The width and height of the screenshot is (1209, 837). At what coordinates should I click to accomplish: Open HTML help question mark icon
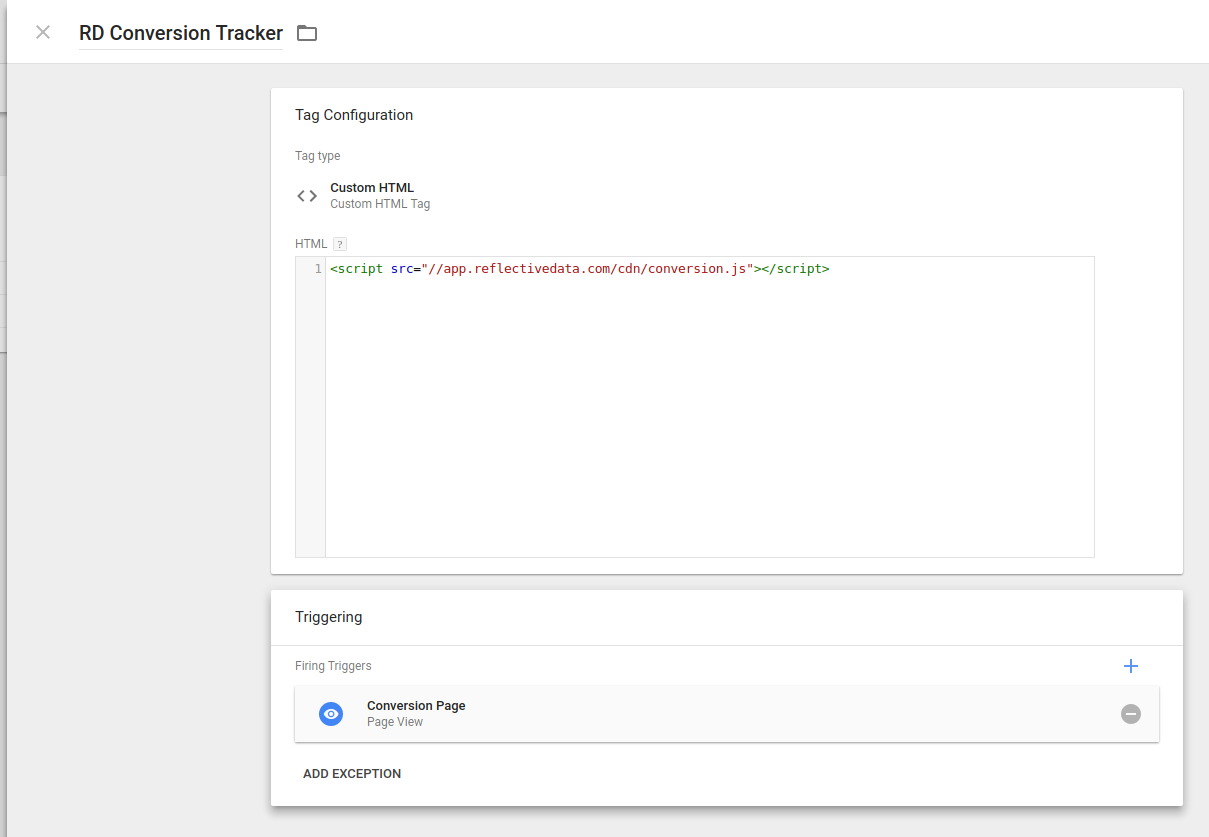(340, 244)
